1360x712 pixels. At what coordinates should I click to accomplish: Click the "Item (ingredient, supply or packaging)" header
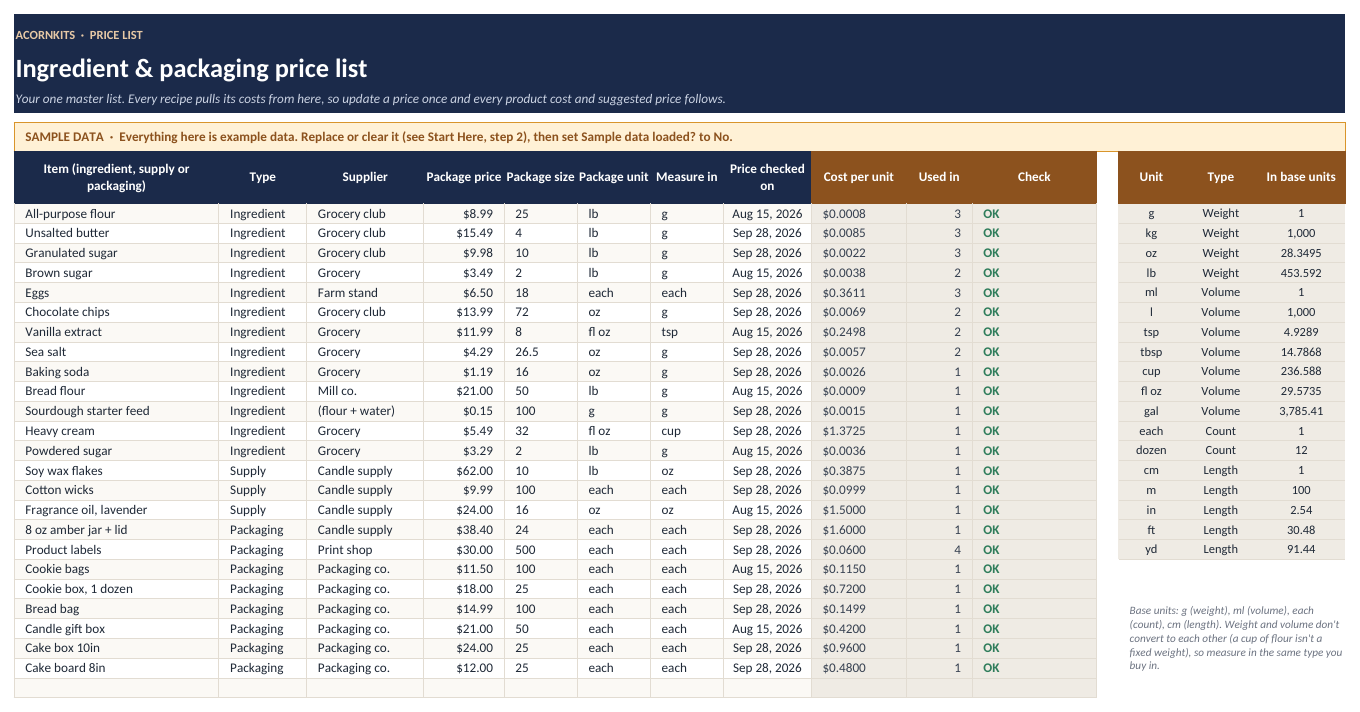tap(116, 177)
